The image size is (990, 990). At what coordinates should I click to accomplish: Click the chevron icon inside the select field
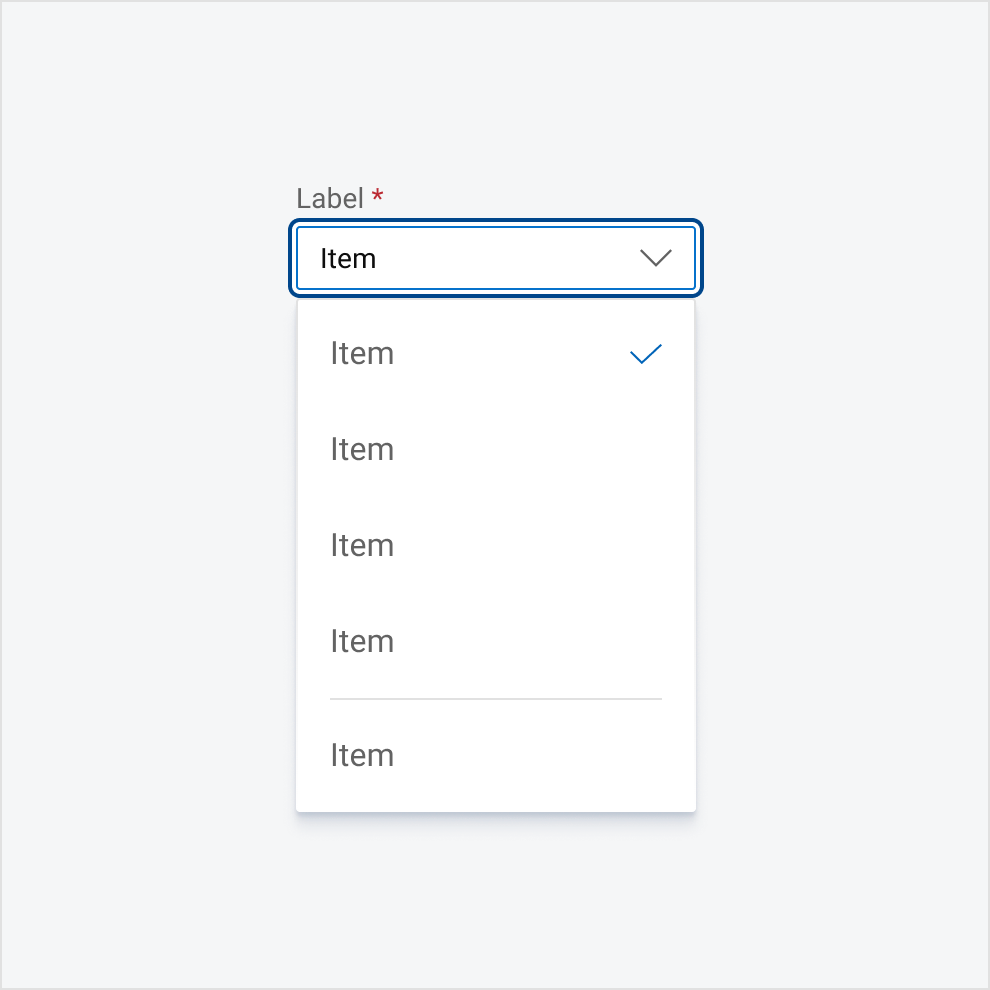coord(656,258)
